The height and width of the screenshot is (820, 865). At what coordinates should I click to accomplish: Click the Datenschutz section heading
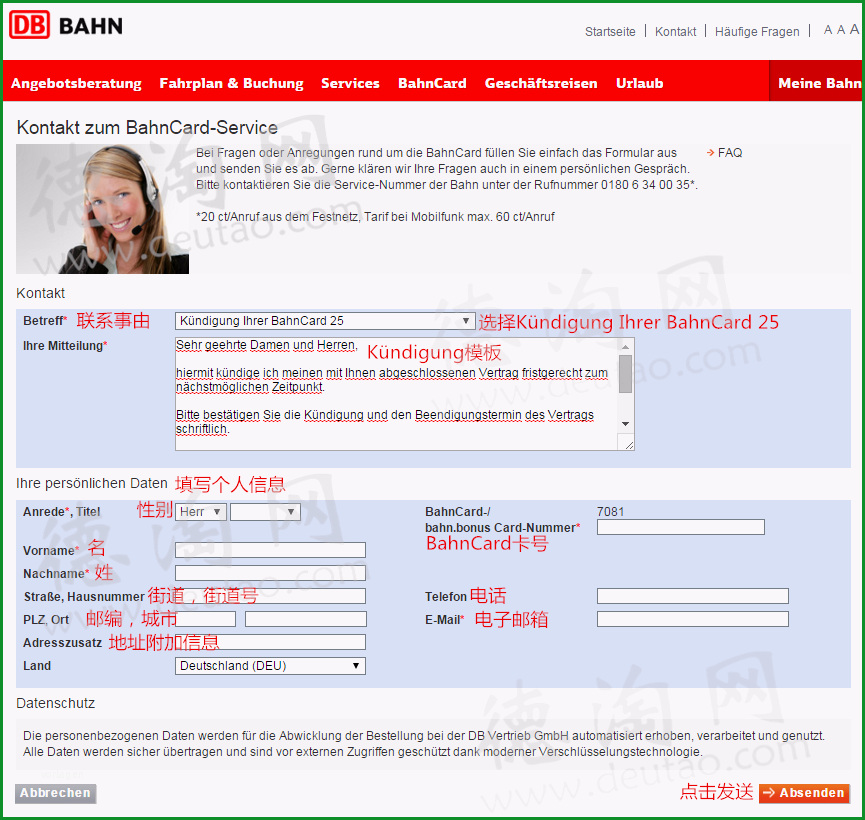[56, 703]
